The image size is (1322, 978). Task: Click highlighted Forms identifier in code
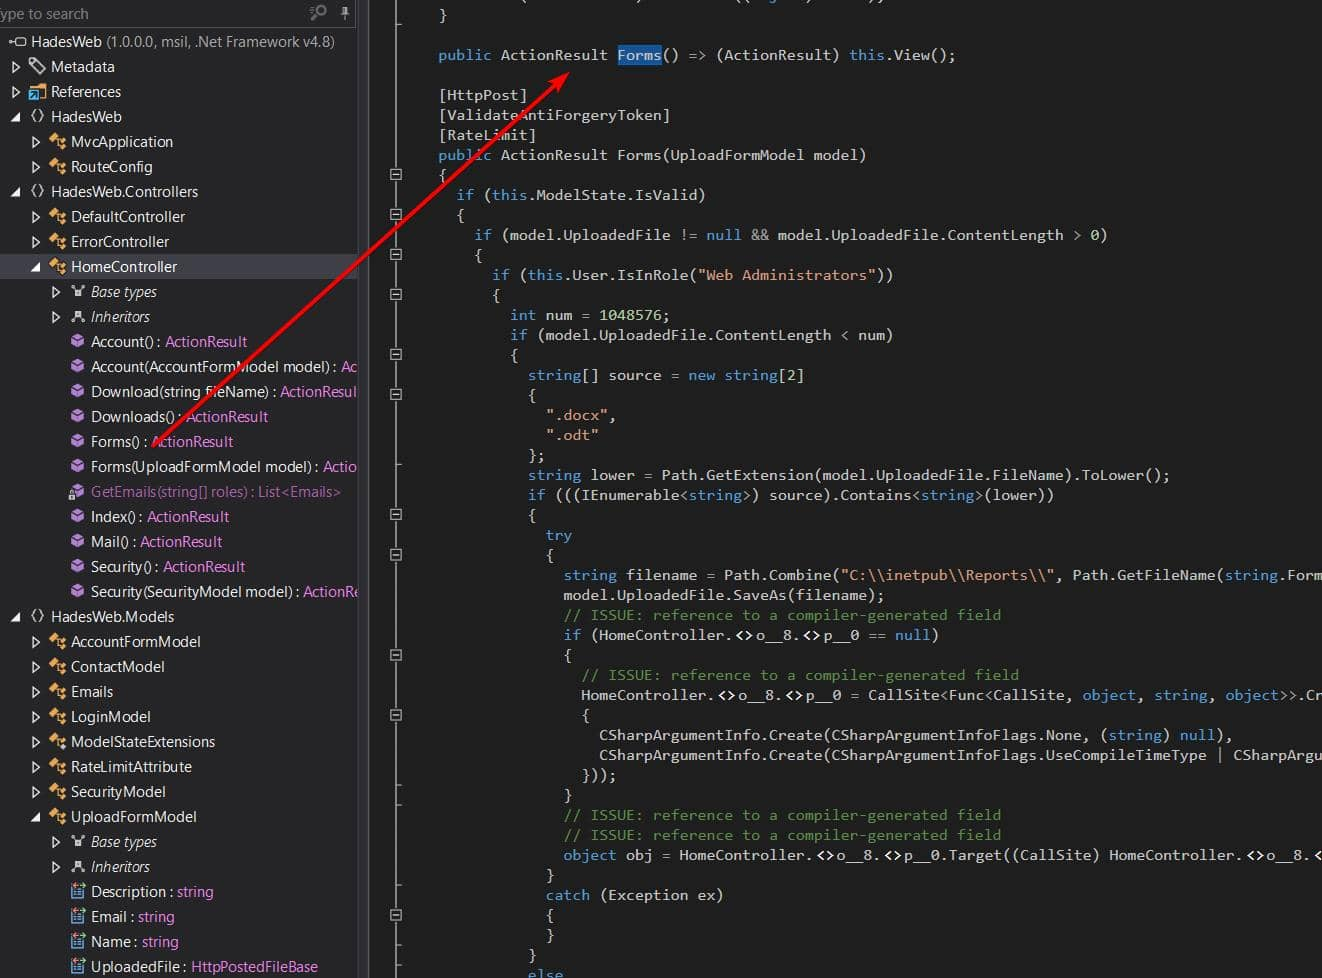click(639, 55)
